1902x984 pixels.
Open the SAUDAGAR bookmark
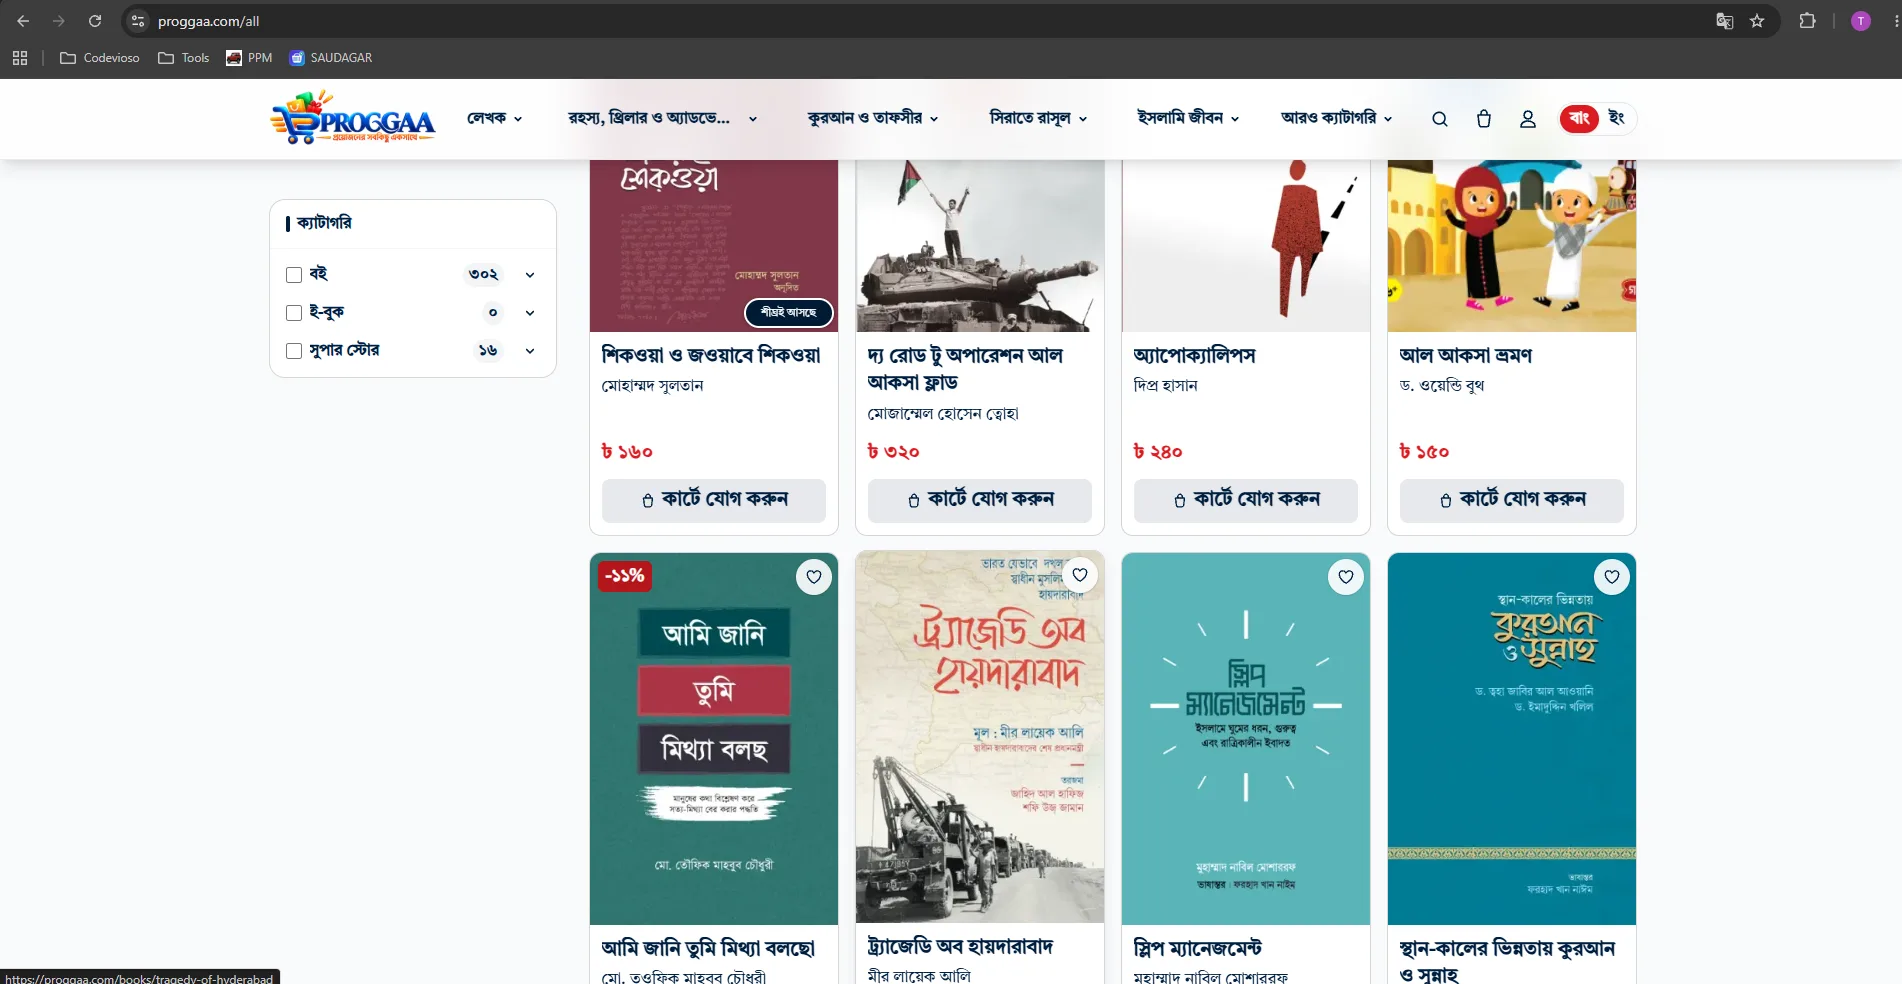point(331,58)
